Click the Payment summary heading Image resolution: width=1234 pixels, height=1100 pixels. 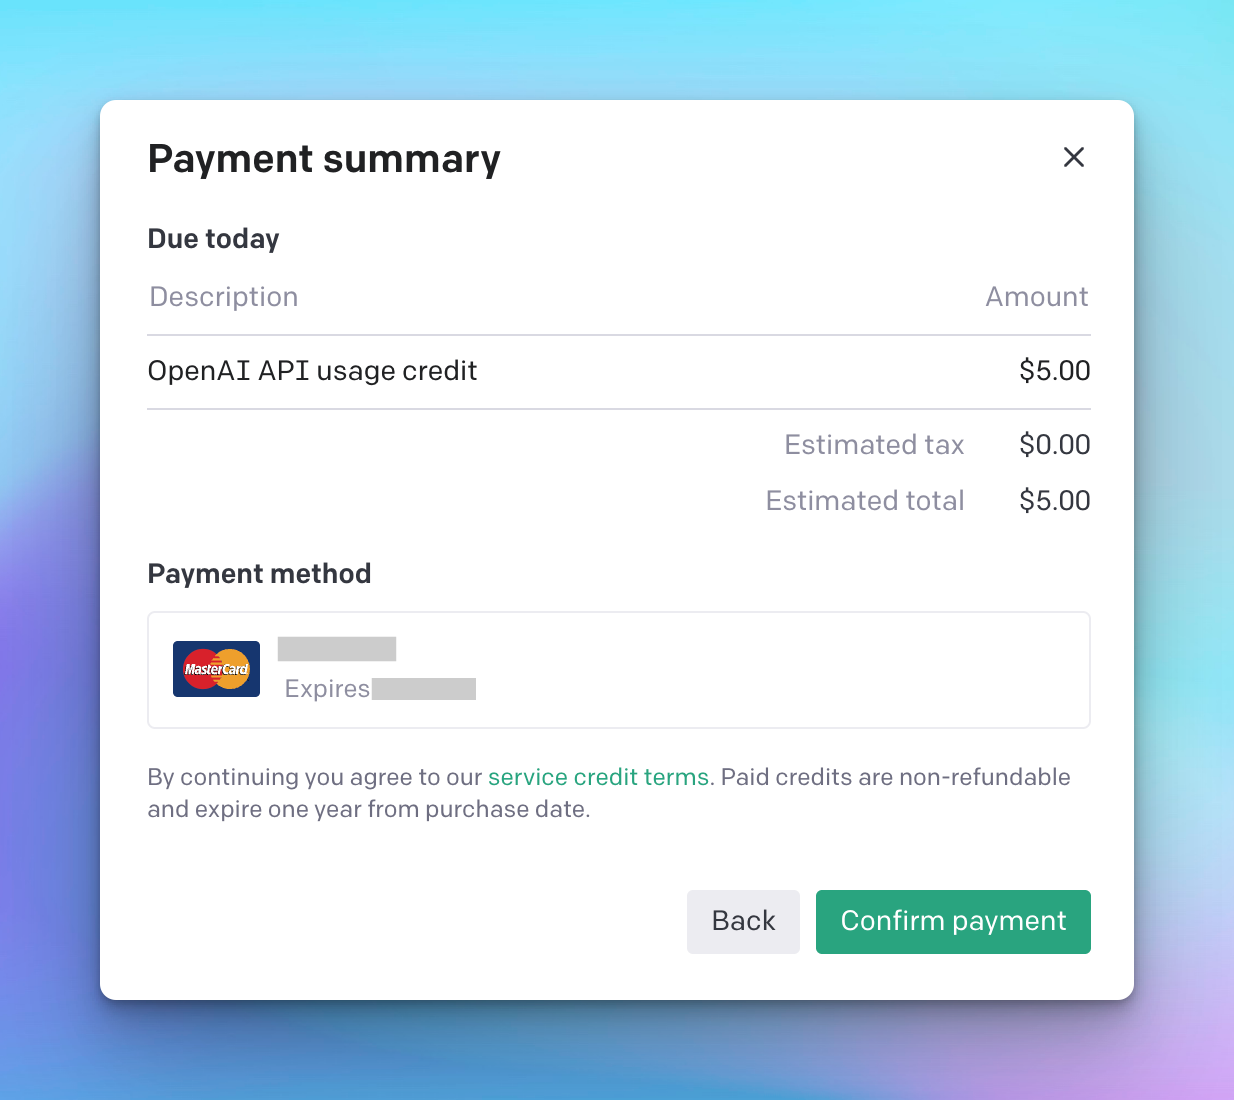click(324, 159)
